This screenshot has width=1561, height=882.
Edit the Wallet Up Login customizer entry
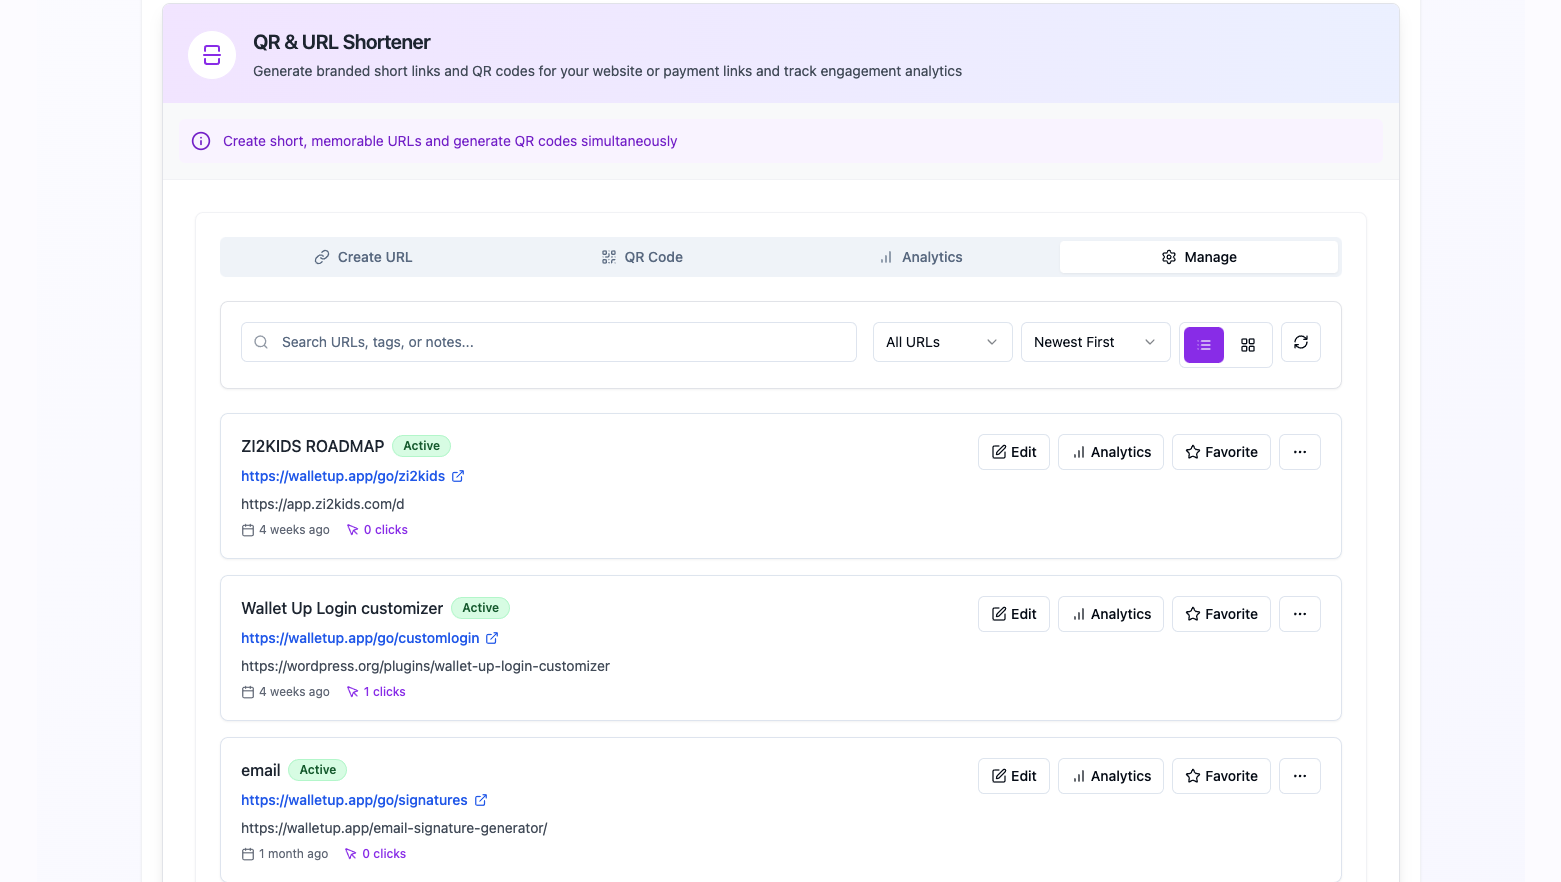coord(1013,613)
